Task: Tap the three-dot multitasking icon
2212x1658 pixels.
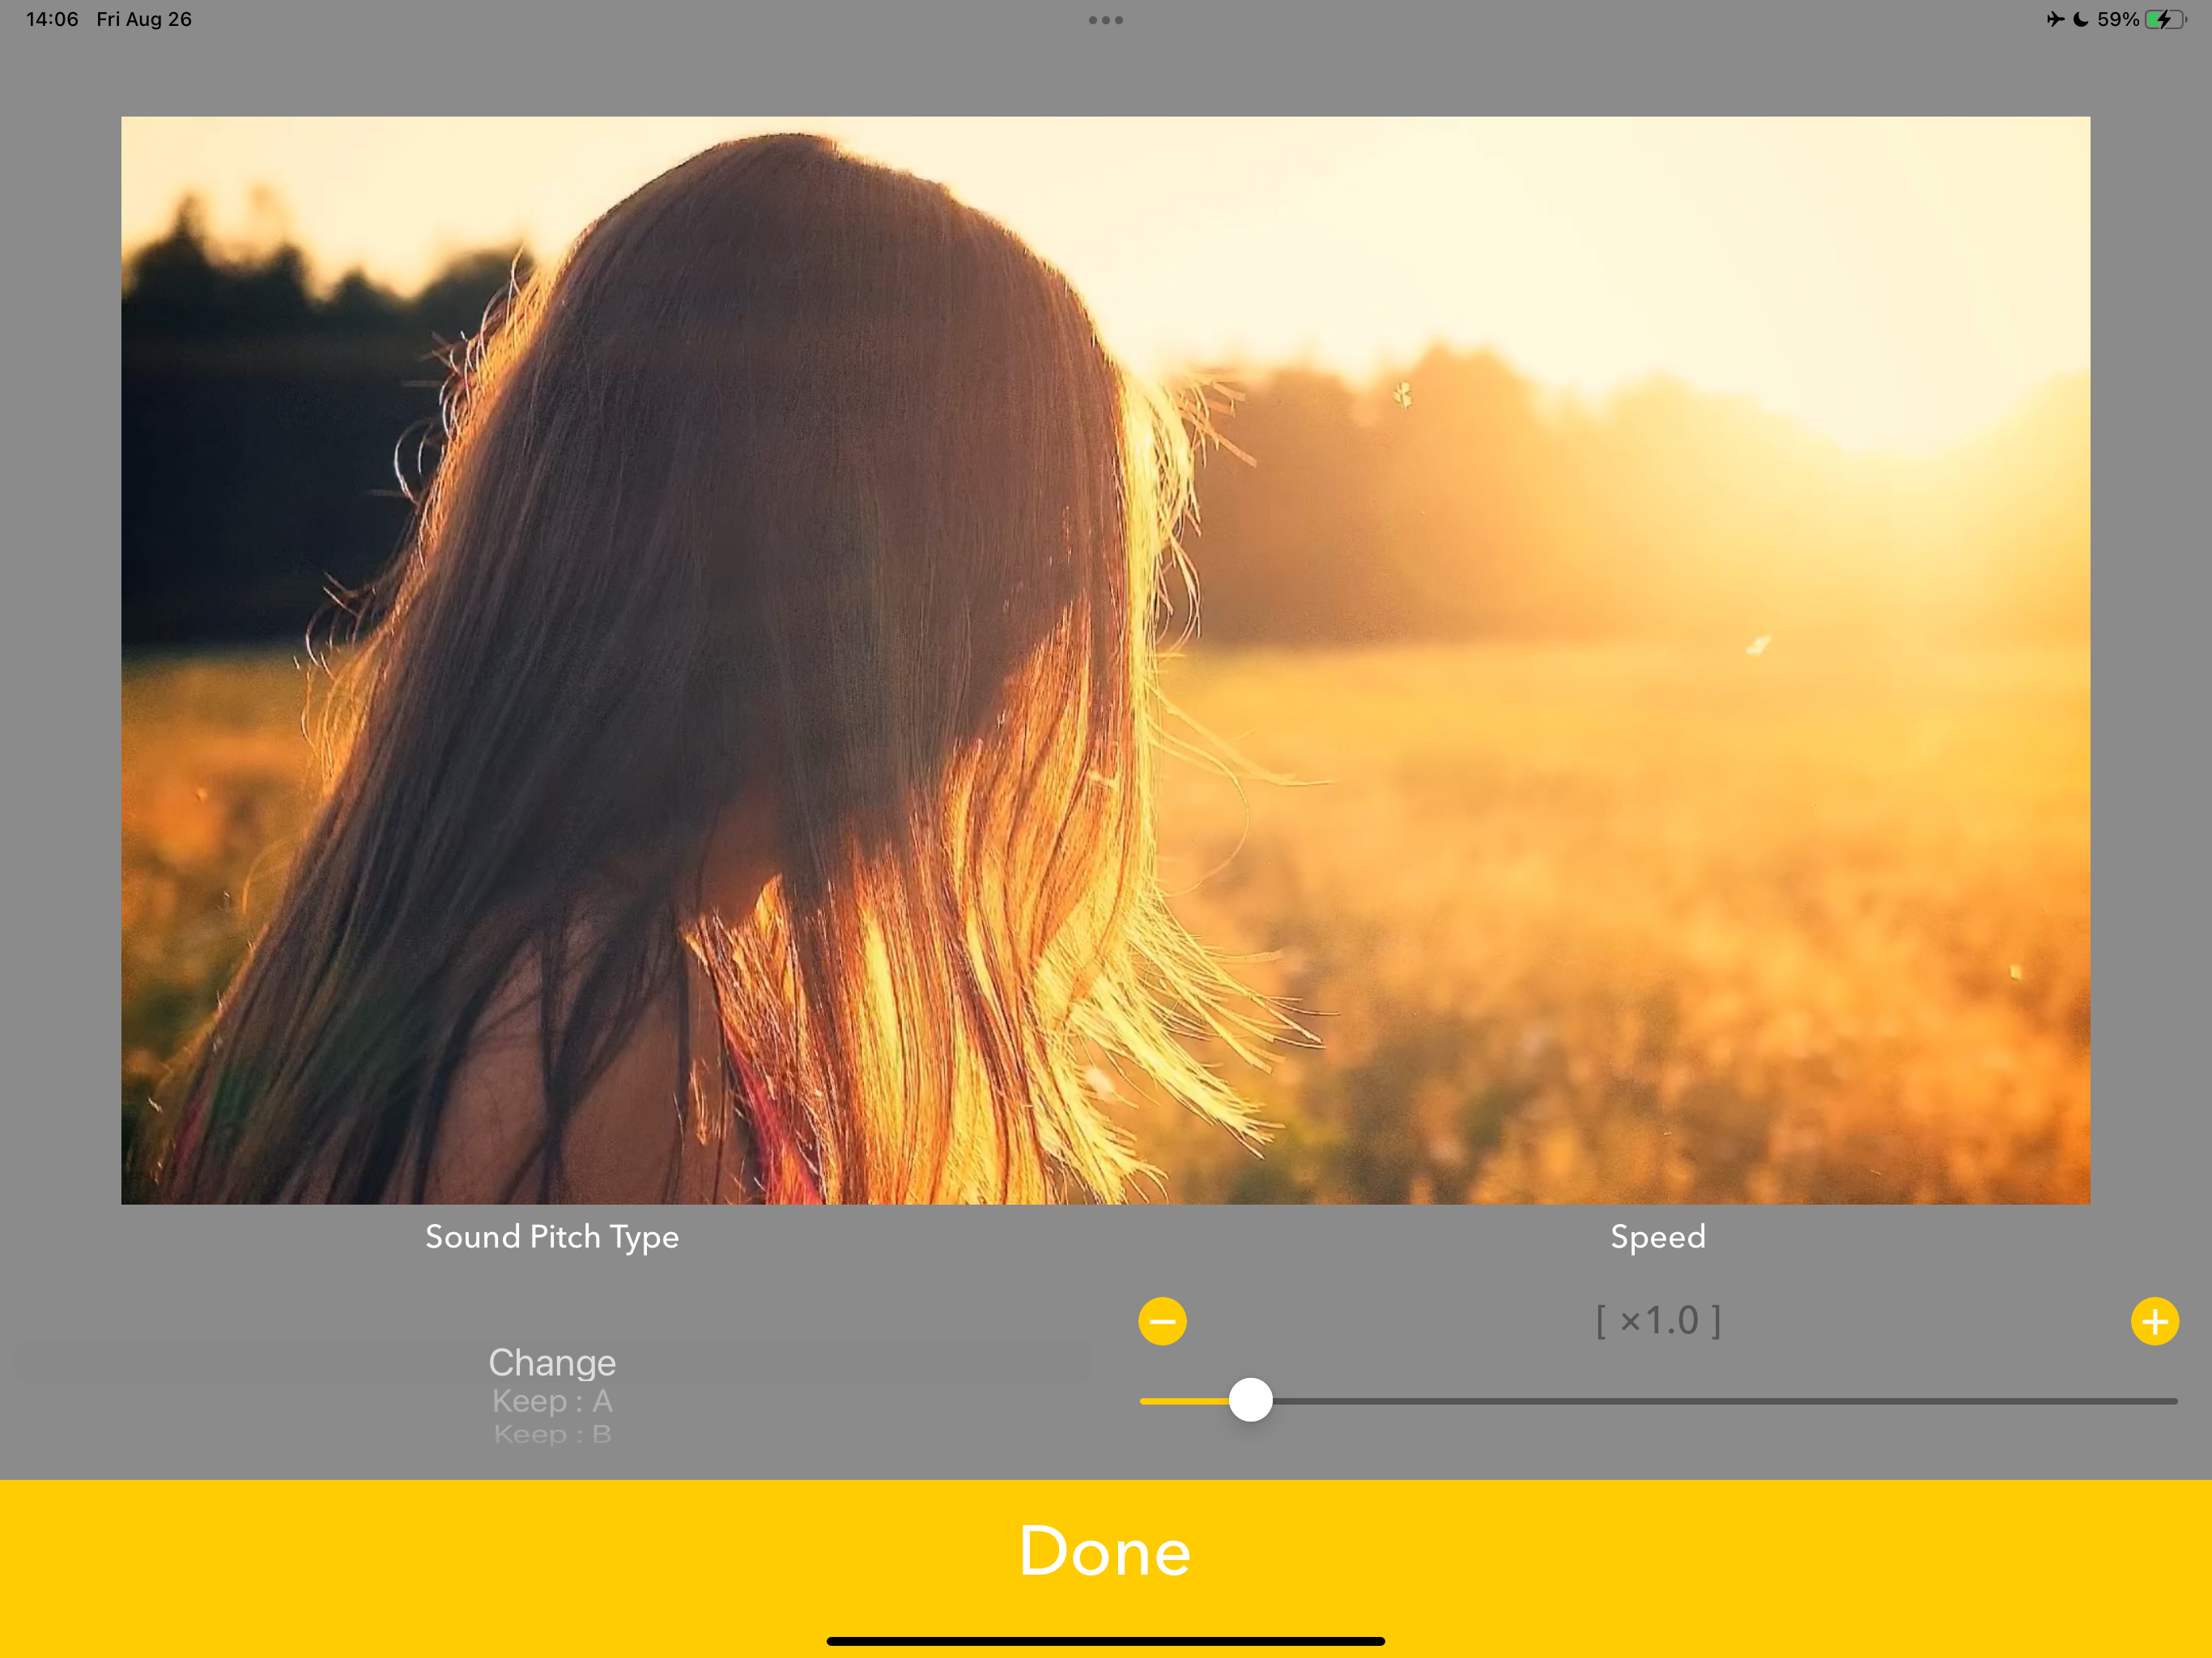Action: (1105, 20)
